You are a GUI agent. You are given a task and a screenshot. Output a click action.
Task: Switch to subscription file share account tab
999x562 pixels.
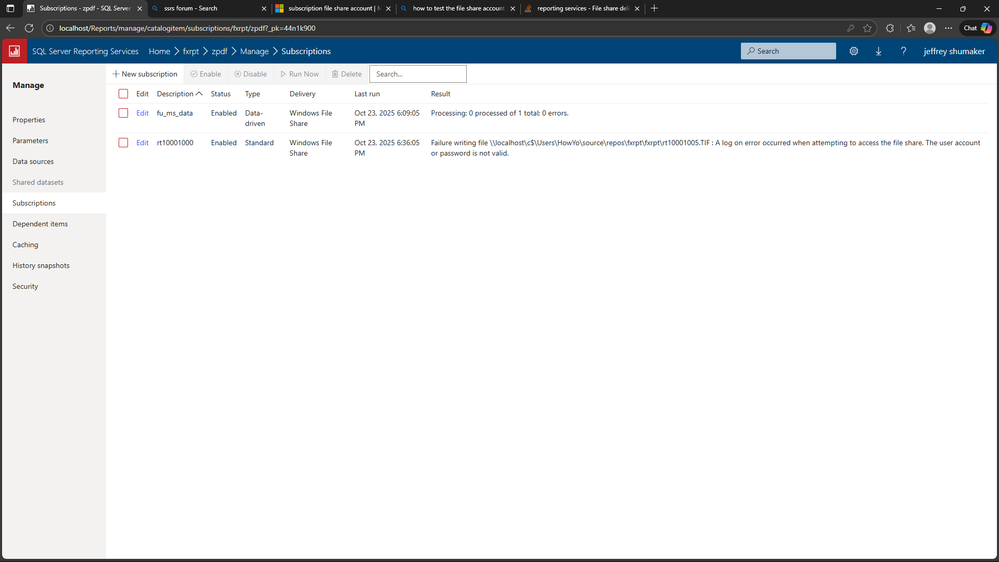point(333,8)
